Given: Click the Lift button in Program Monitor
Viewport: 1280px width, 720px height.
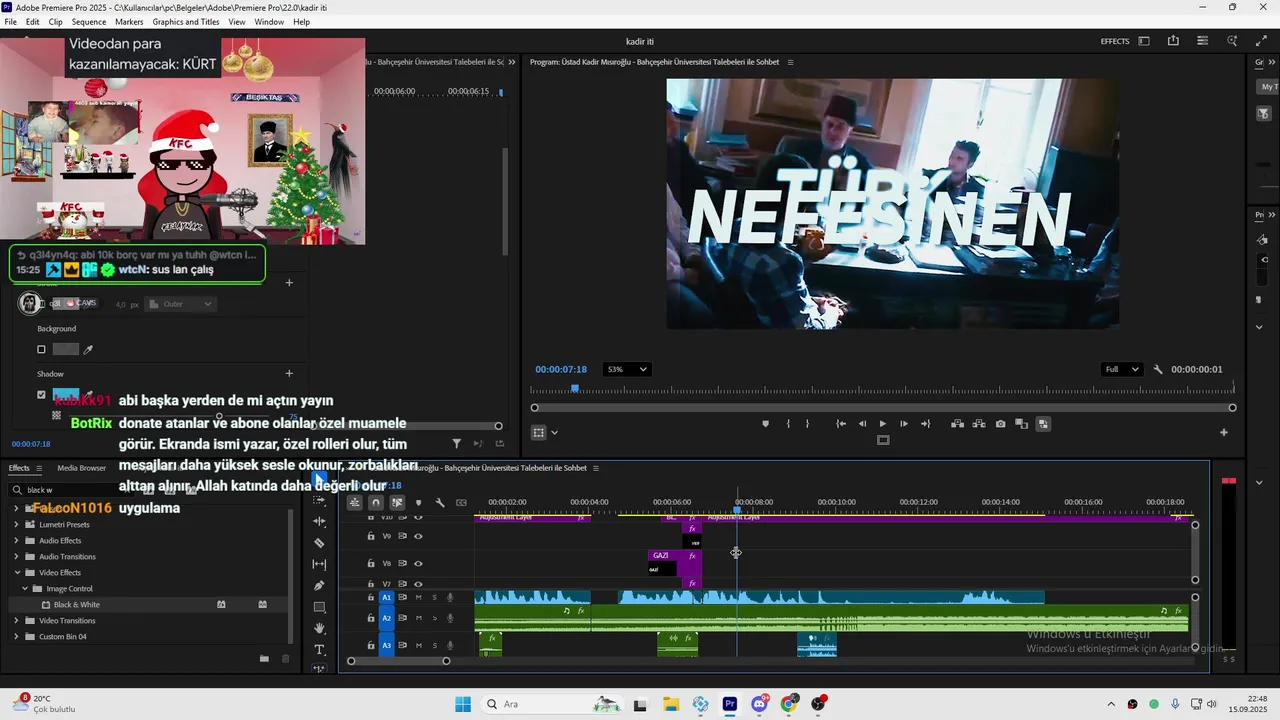Looking at the screenshot, I should click(957, 424).
